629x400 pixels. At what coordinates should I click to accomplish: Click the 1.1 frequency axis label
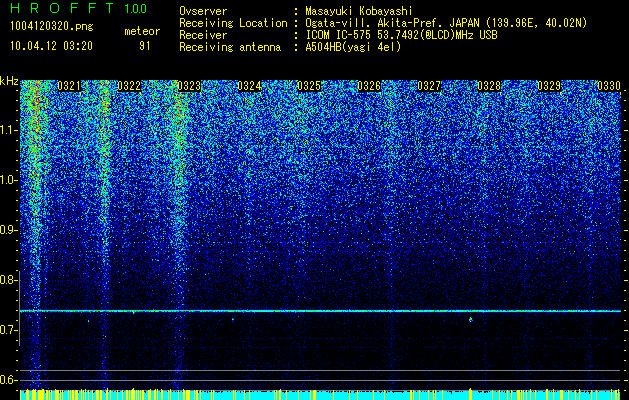8,131
